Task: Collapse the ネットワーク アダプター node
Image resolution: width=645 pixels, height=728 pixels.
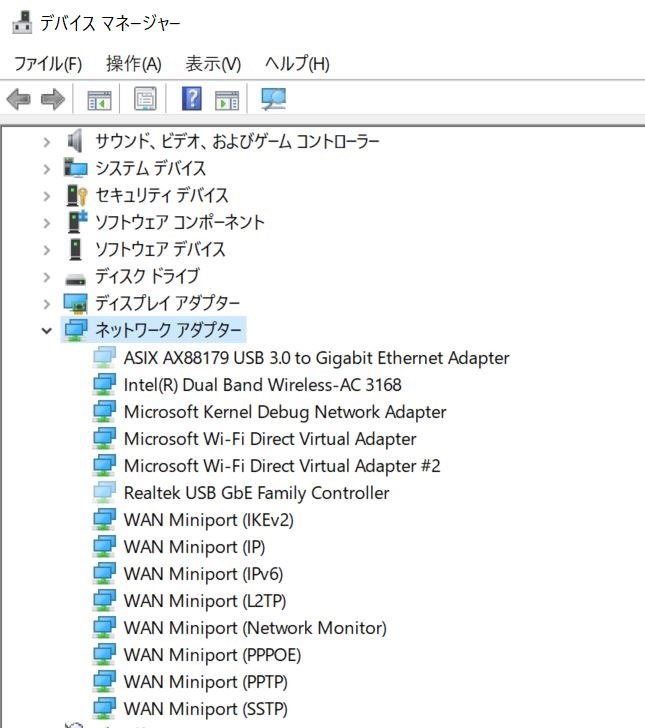Action: pyautogui.click(x=46, y=331)
